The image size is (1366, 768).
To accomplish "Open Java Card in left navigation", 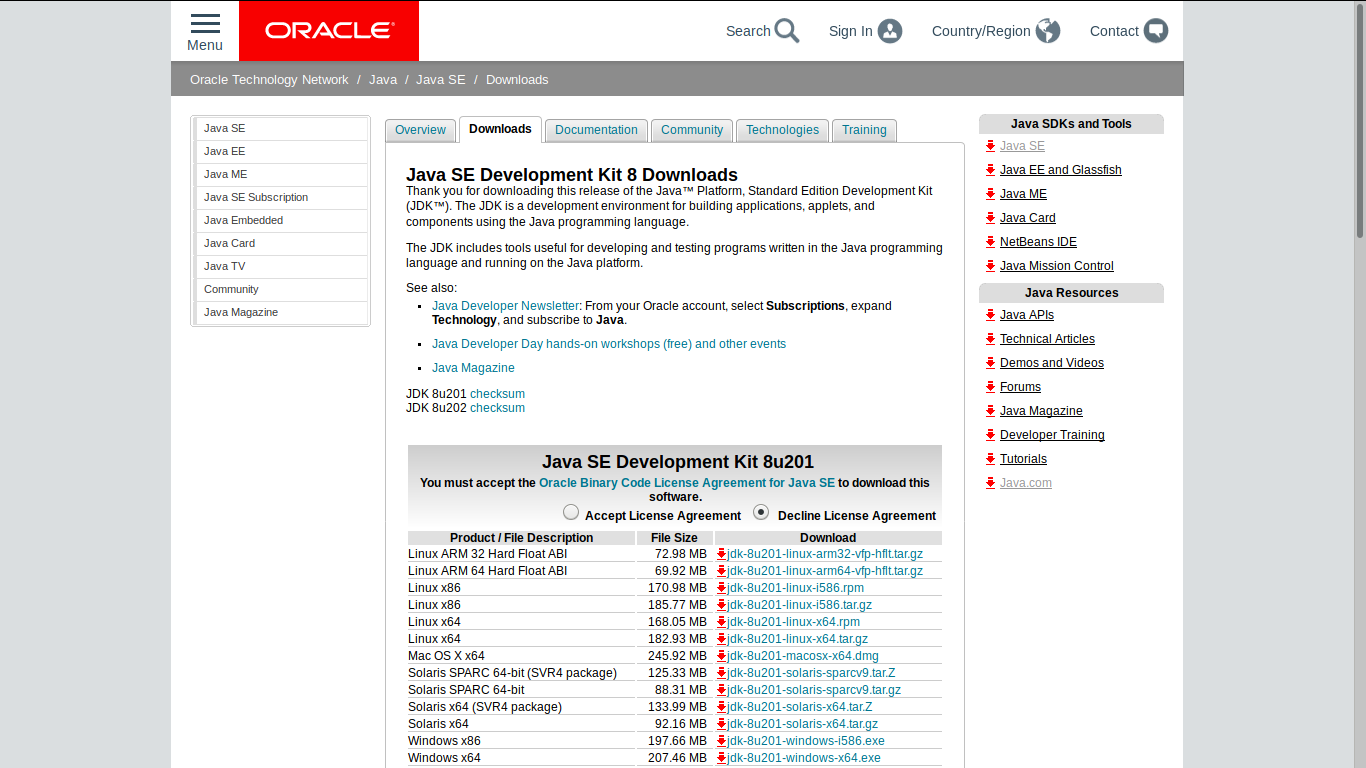I will pos(282,243).
